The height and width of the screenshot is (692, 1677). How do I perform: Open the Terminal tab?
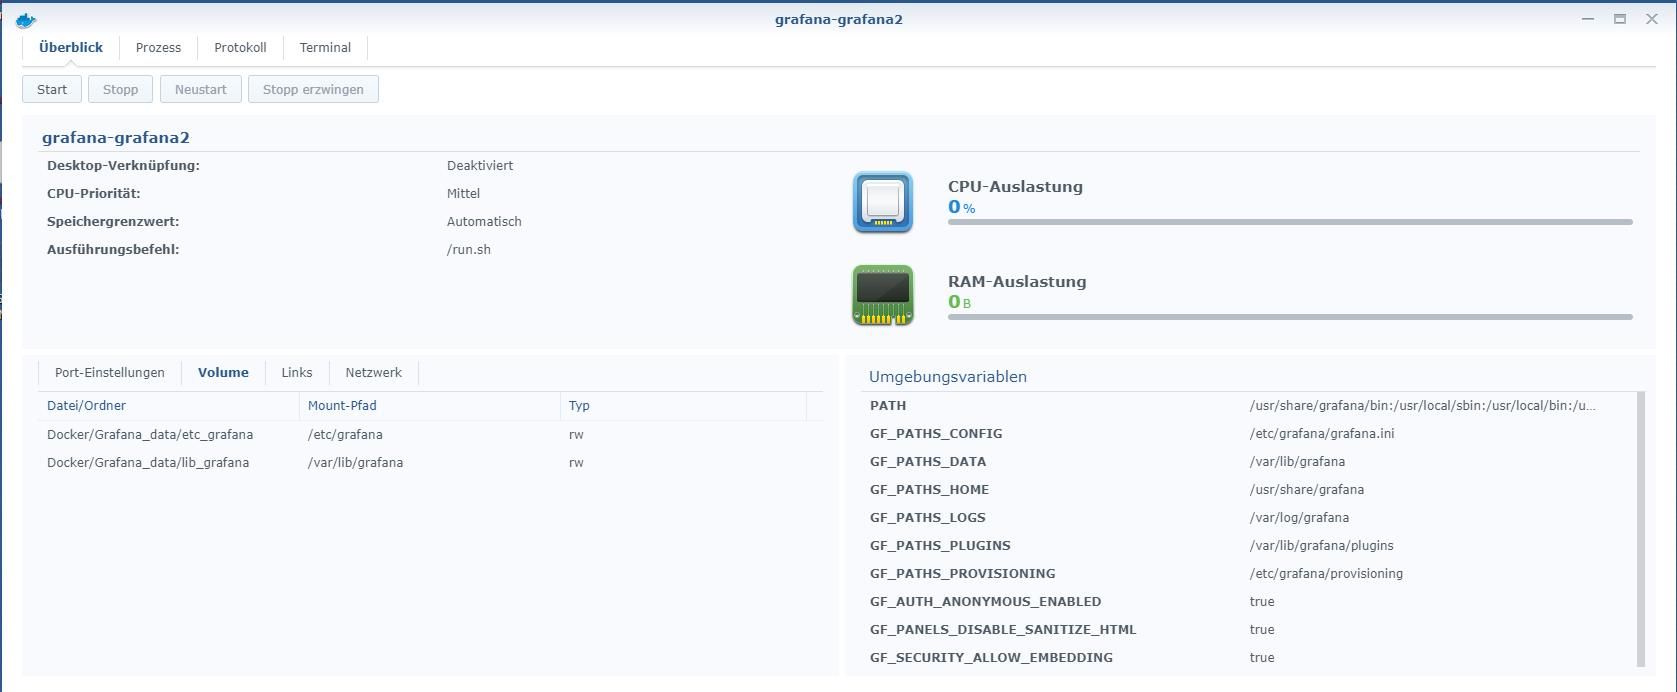(x=325, y=47)
